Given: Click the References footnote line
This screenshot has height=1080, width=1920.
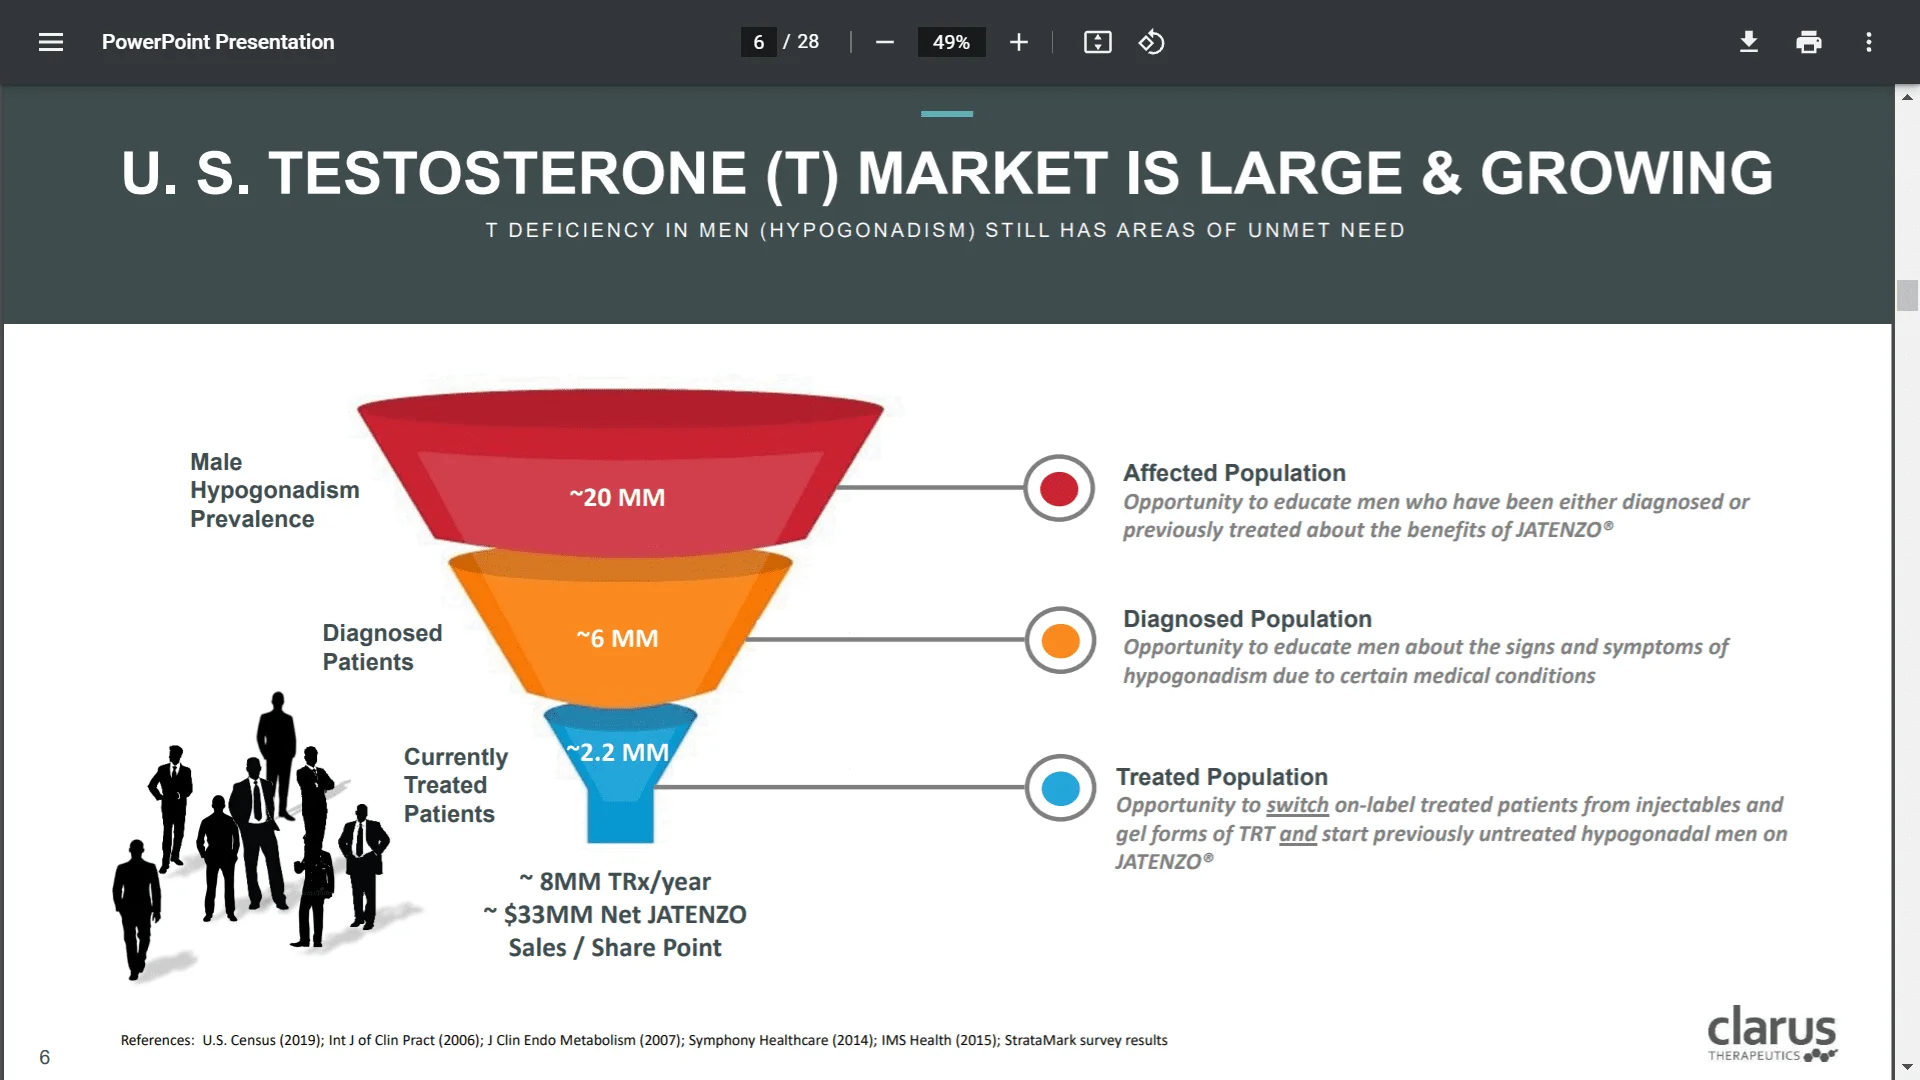Looking at the screenshot, I should [644, 1040].
